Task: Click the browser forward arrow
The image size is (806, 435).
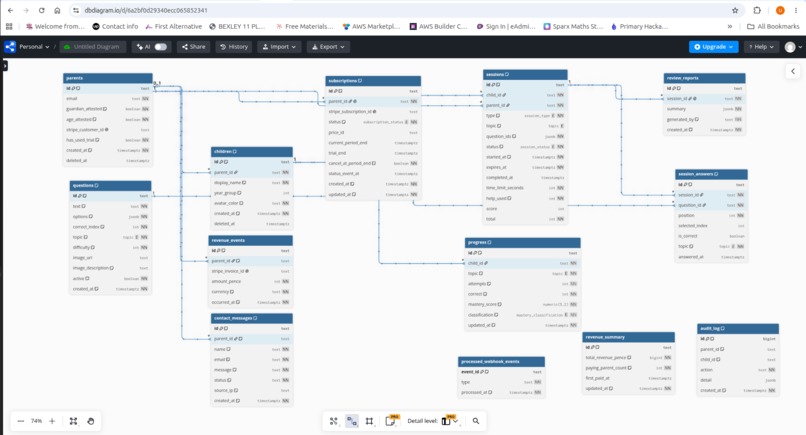Action: (26, 10)
